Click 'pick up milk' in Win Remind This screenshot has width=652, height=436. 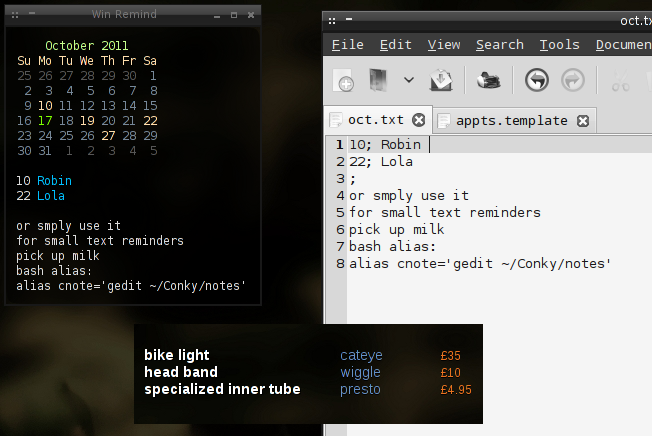[x=58, y=256]
